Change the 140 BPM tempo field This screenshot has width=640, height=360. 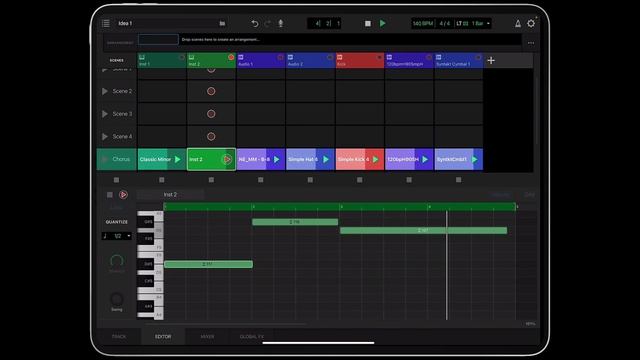tap(422, 23)
